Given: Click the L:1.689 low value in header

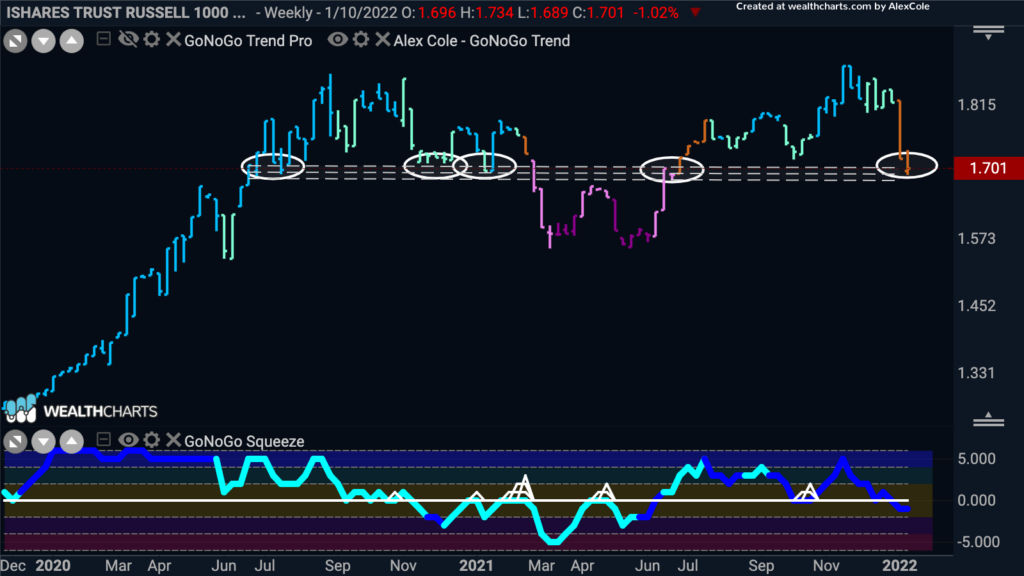Looking at the screenshot, I should pos(545,12).
